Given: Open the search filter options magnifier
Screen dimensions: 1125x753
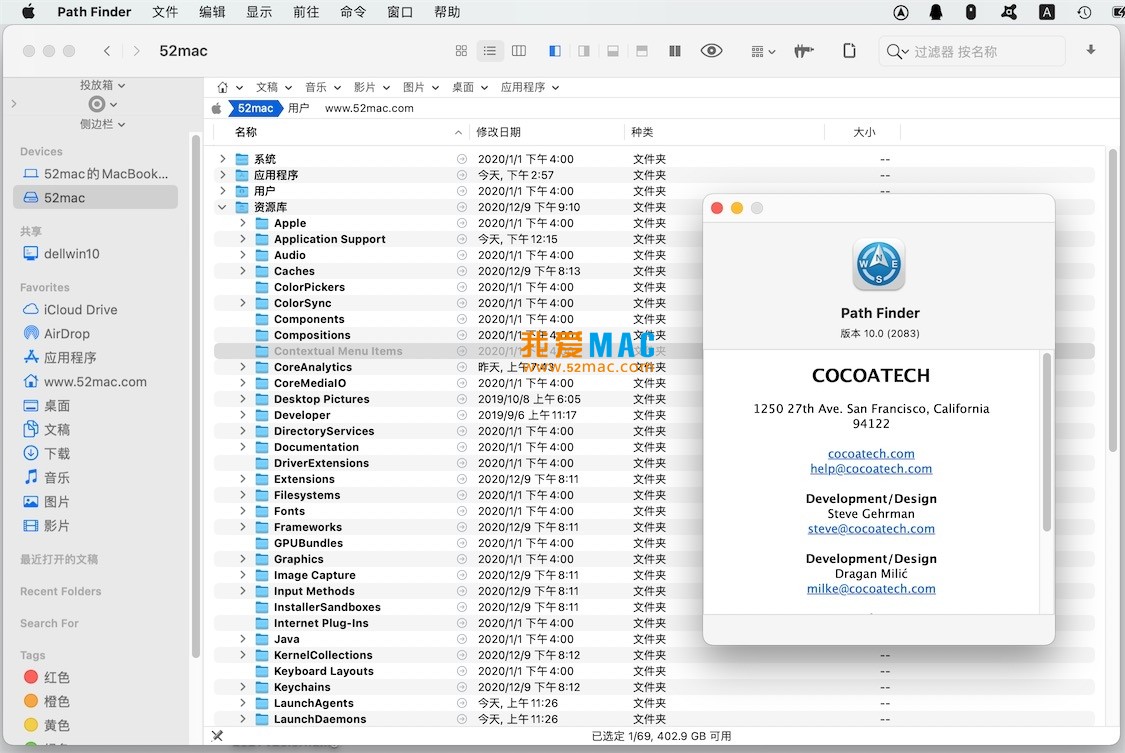Looking at the screenshot, I should click(x=897, y=52).
